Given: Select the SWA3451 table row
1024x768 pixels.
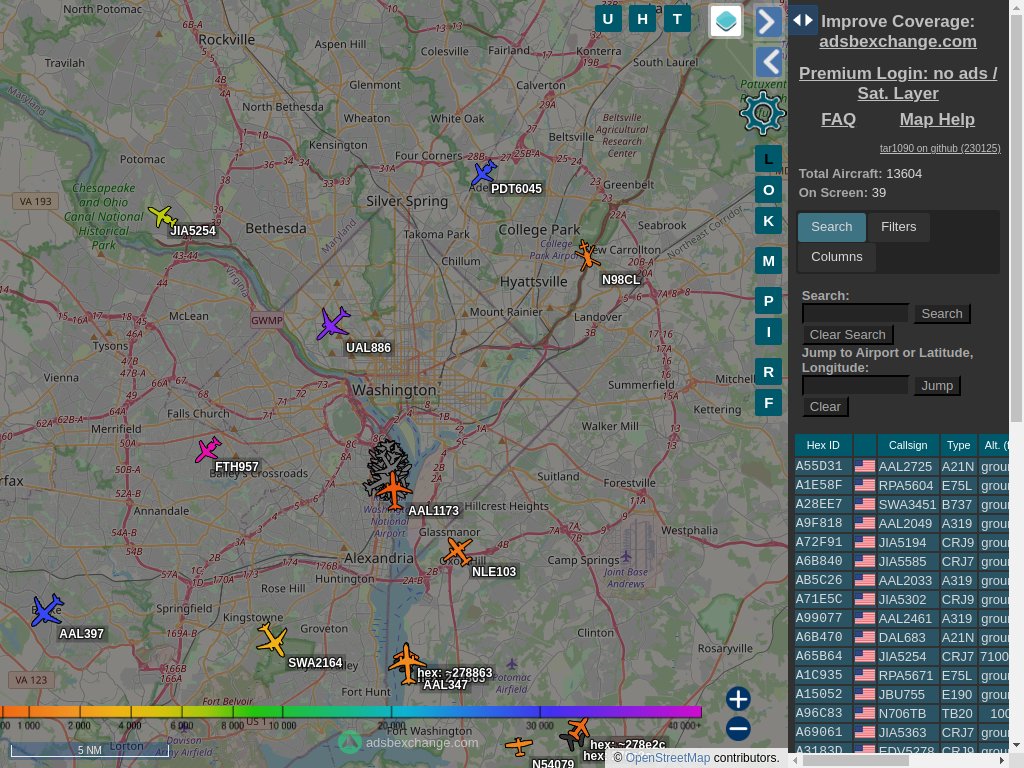Looking at the screenshot, I should coord(902,504).
